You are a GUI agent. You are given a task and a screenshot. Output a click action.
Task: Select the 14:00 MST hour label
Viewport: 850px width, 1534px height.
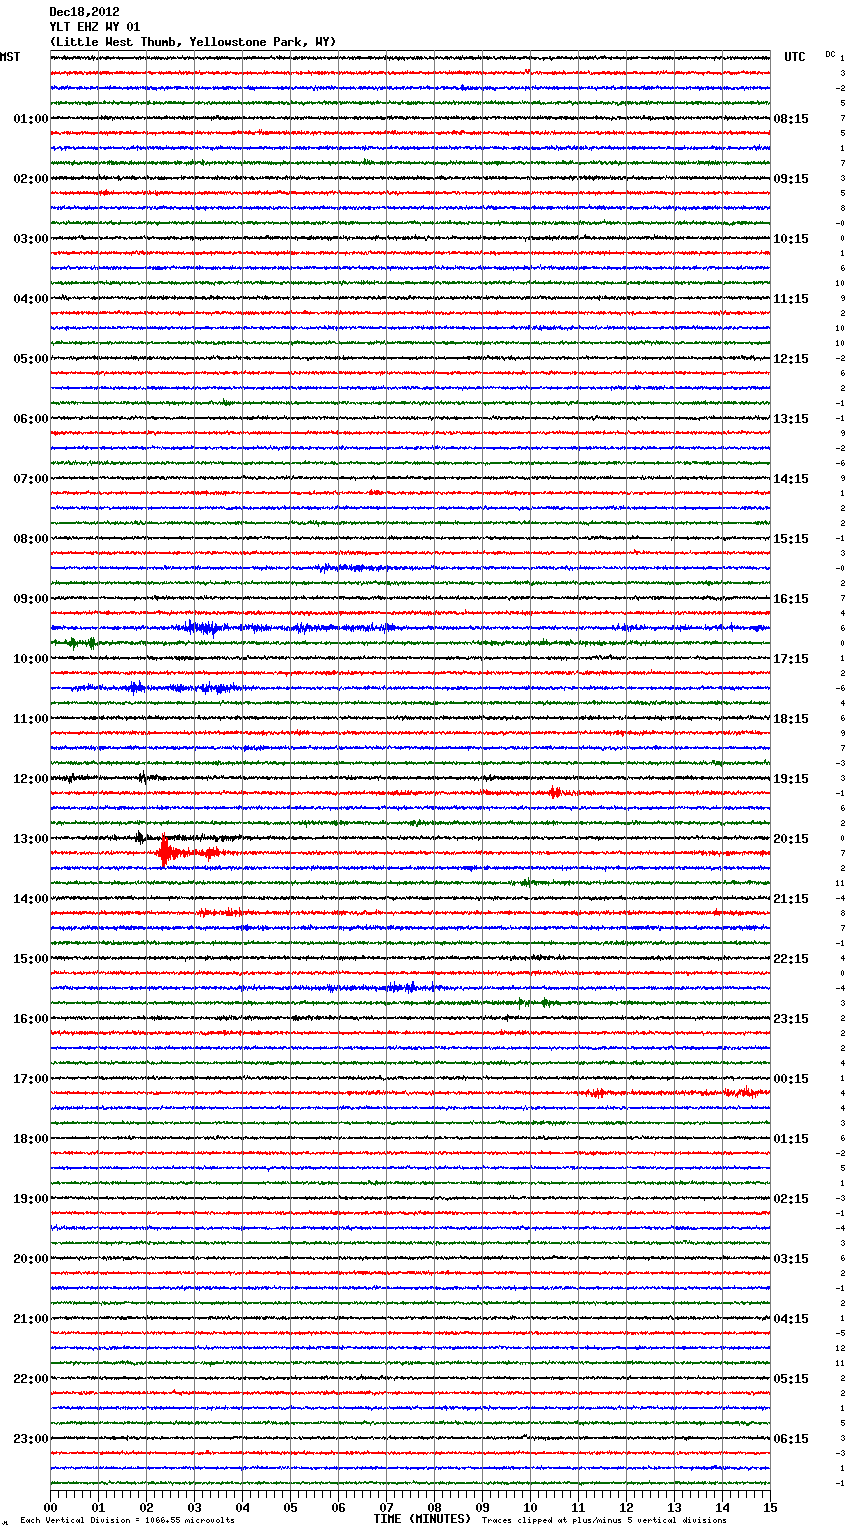coord(31,899)
